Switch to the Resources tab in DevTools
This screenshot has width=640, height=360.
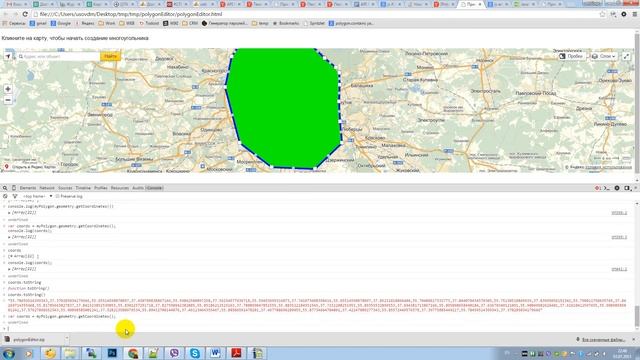(x=120, y=188)
